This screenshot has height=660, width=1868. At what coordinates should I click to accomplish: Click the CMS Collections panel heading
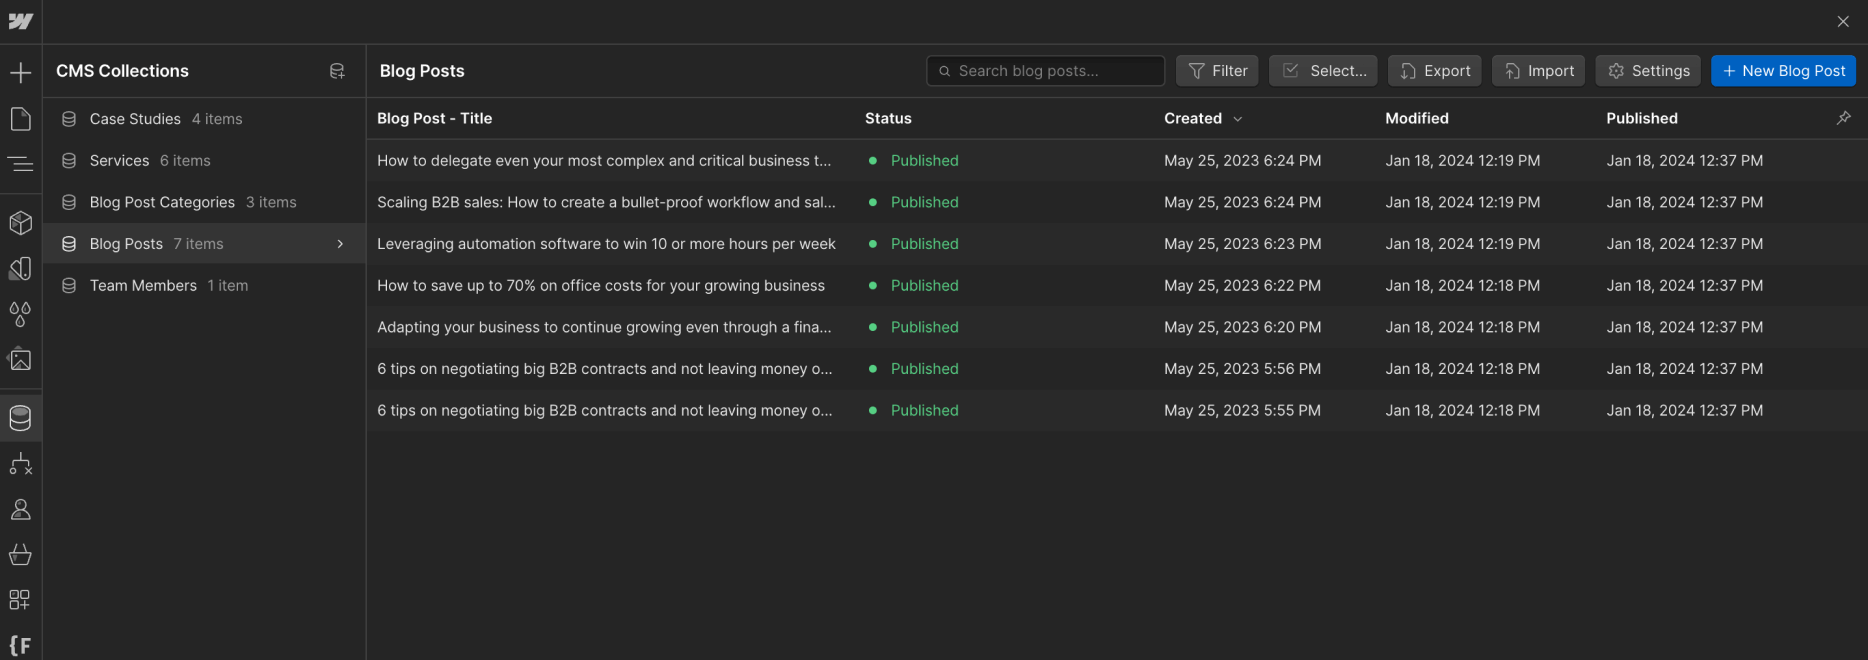tap(122, 71)
